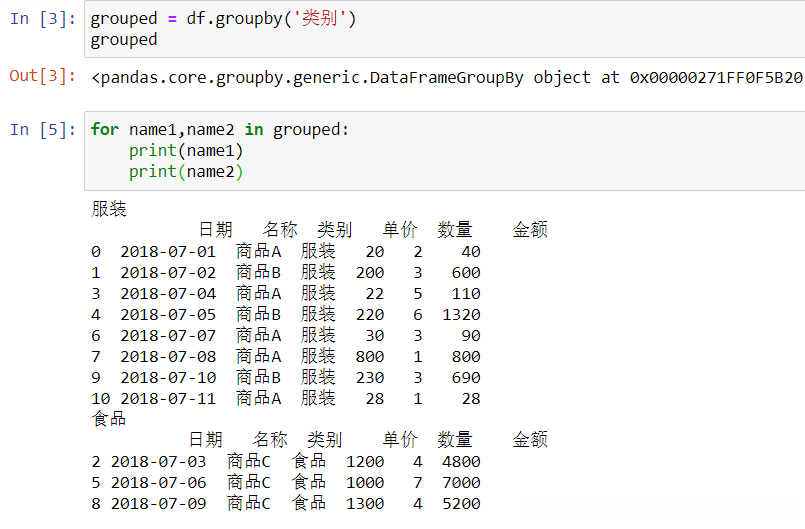Click the 金额 value 600

click(466, 273)
